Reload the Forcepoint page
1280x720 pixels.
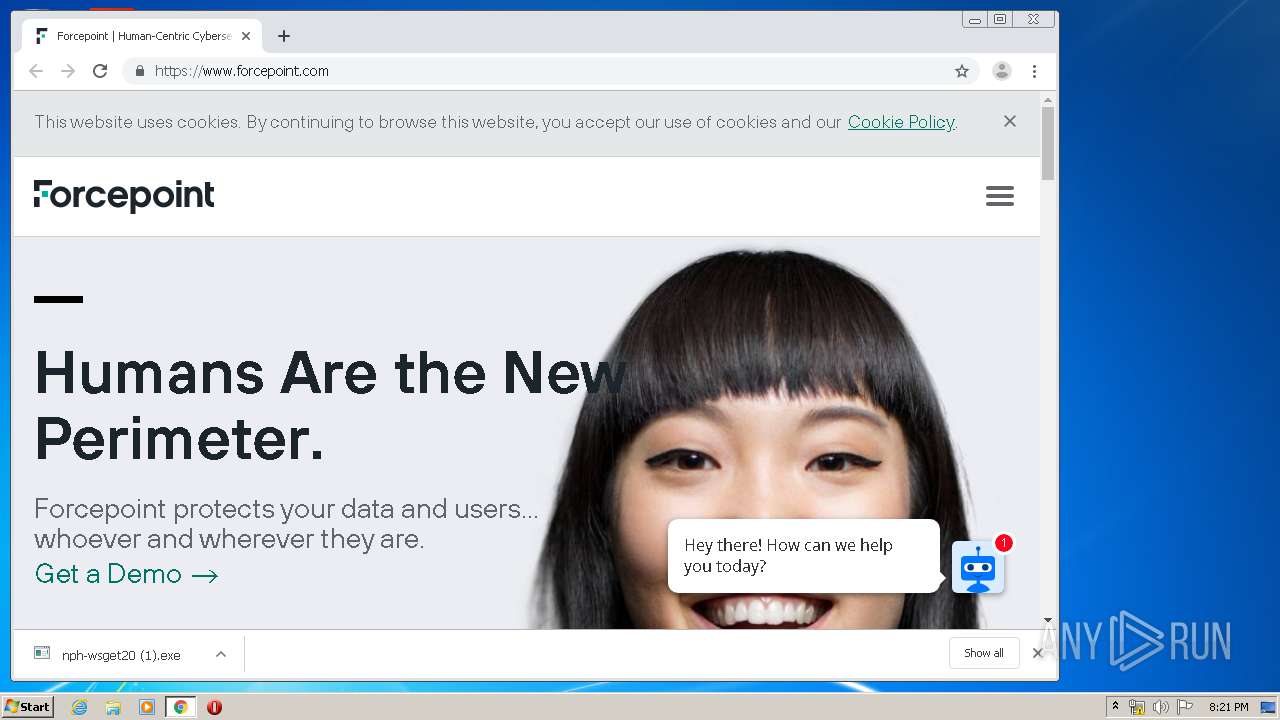[100, 71]
